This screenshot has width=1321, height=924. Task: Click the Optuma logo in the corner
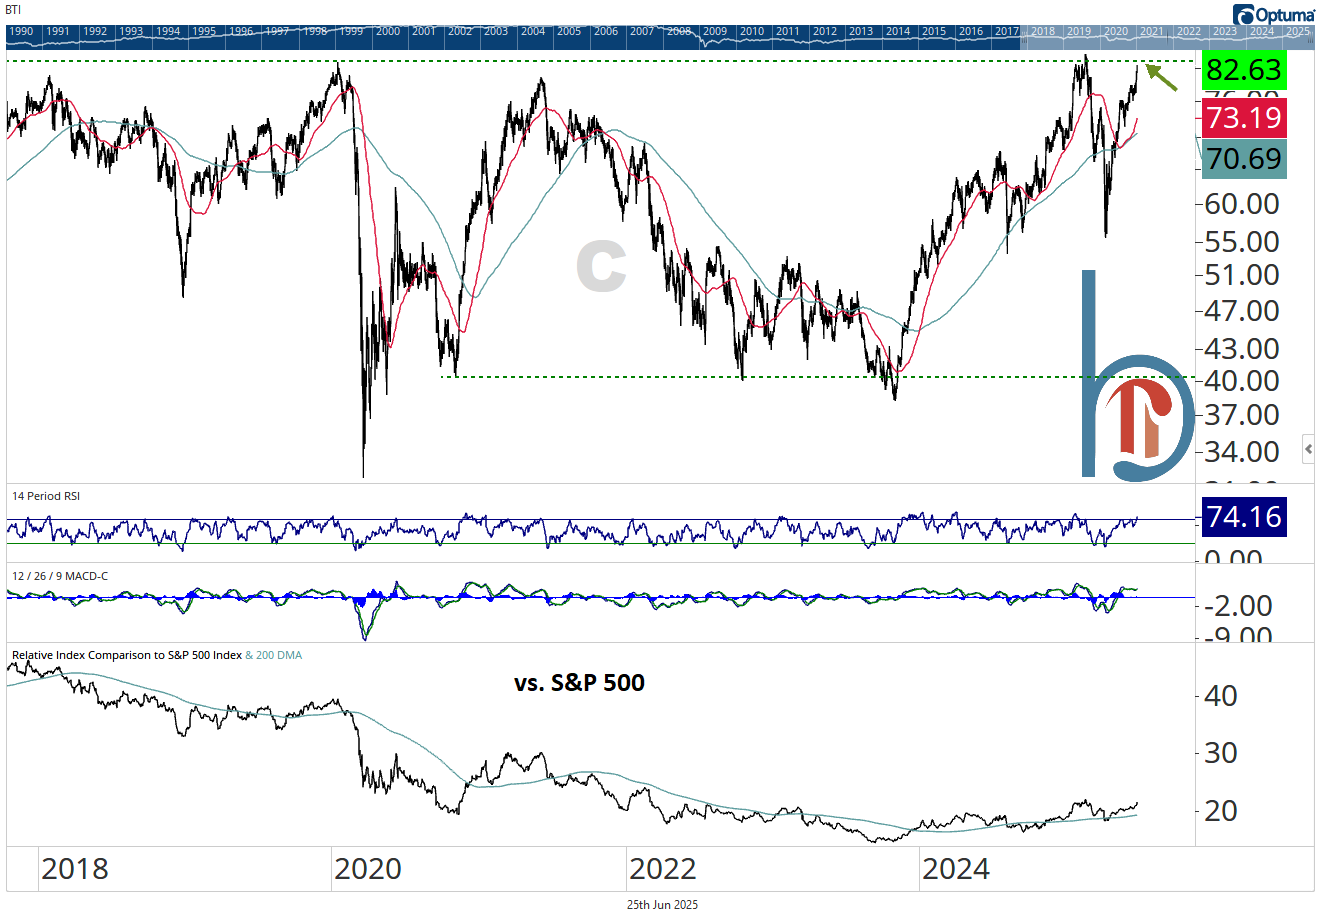click(1273, 14)
